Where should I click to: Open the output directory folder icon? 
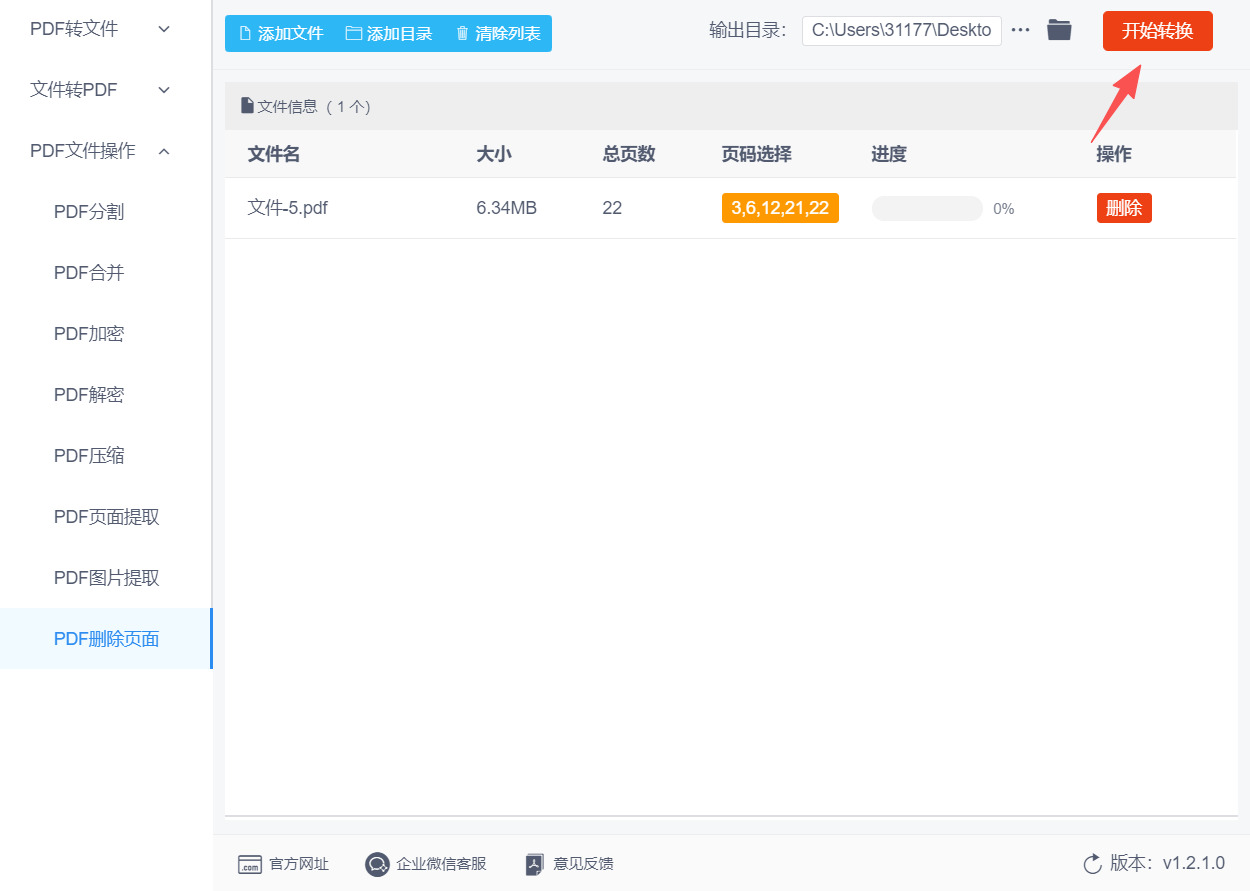tap(1059, 30)
